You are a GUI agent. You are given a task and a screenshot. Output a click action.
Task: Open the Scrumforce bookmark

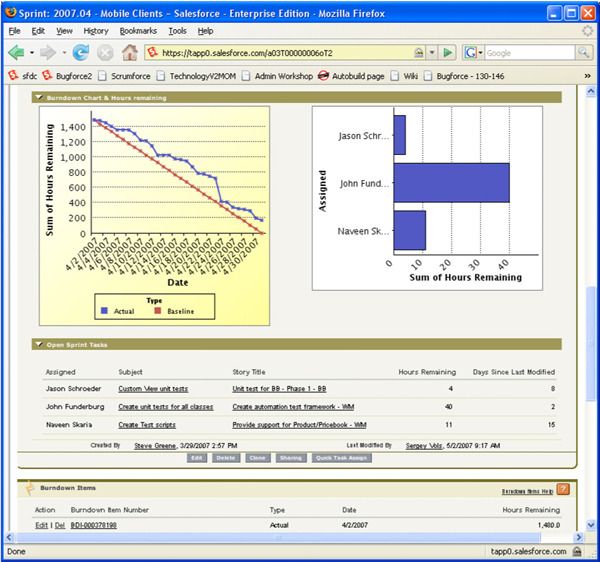tap(124, 76)
